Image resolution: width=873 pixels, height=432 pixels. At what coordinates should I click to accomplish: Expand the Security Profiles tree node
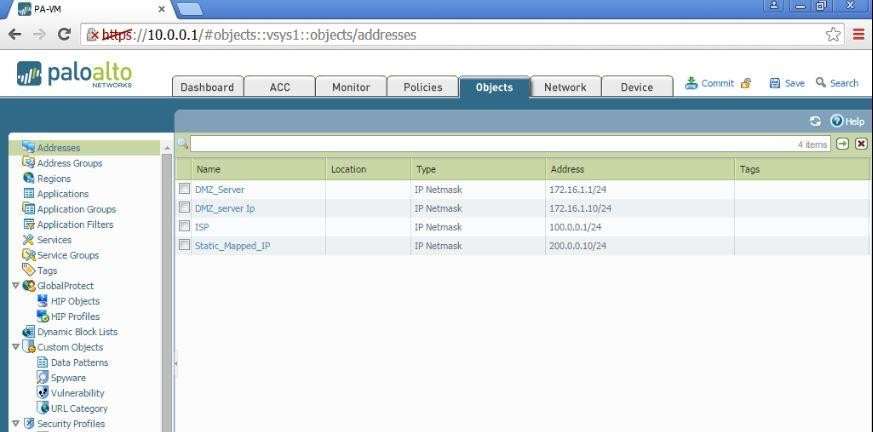[x=15, y=424]
